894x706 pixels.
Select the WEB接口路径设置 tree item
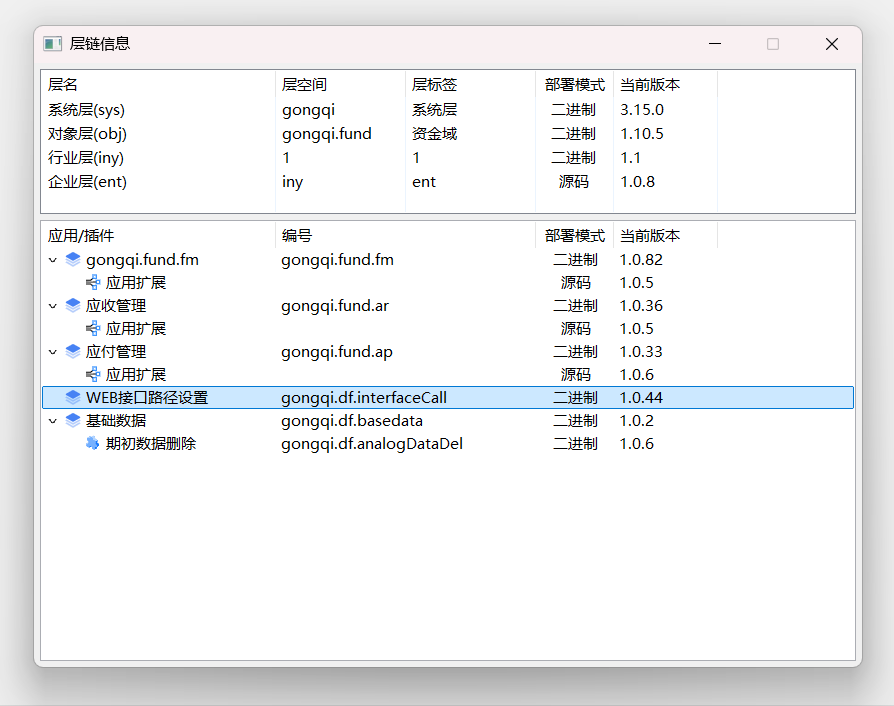pyautogui.click(x=147, y=397)
